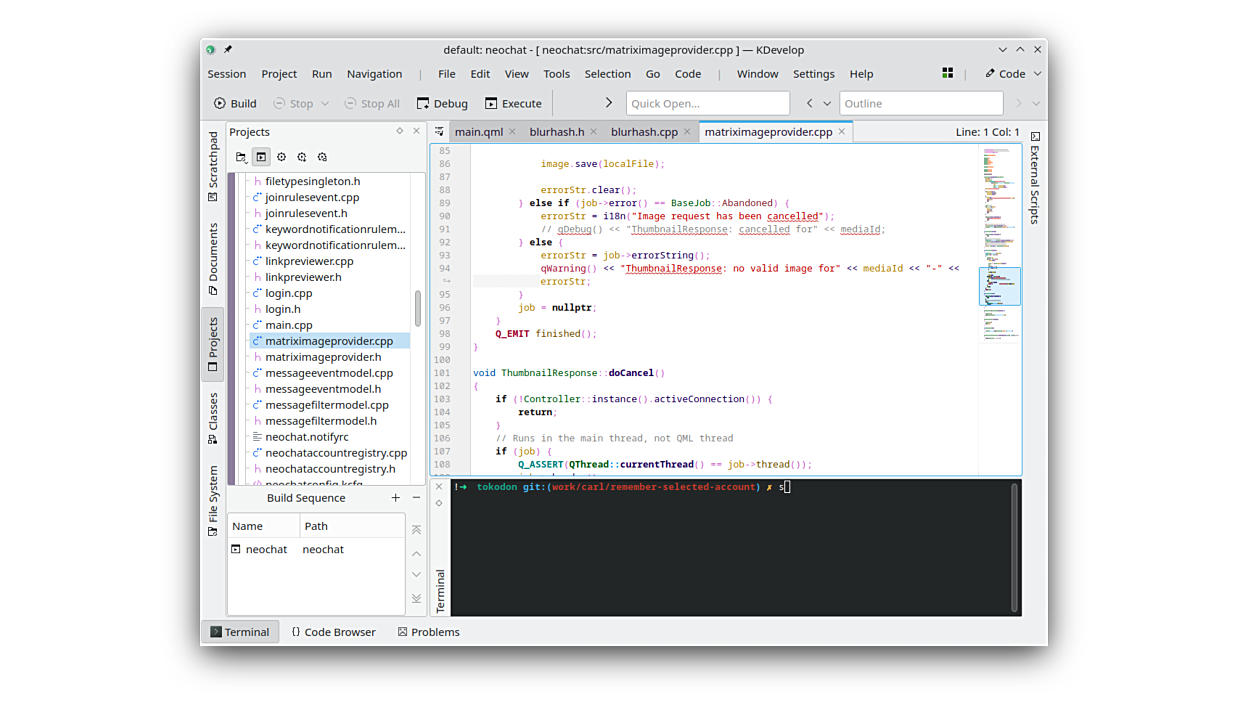Add item to Build Sequence with plus
Image resolution: width=1248 pixels, height=702 pixels.
396,498
